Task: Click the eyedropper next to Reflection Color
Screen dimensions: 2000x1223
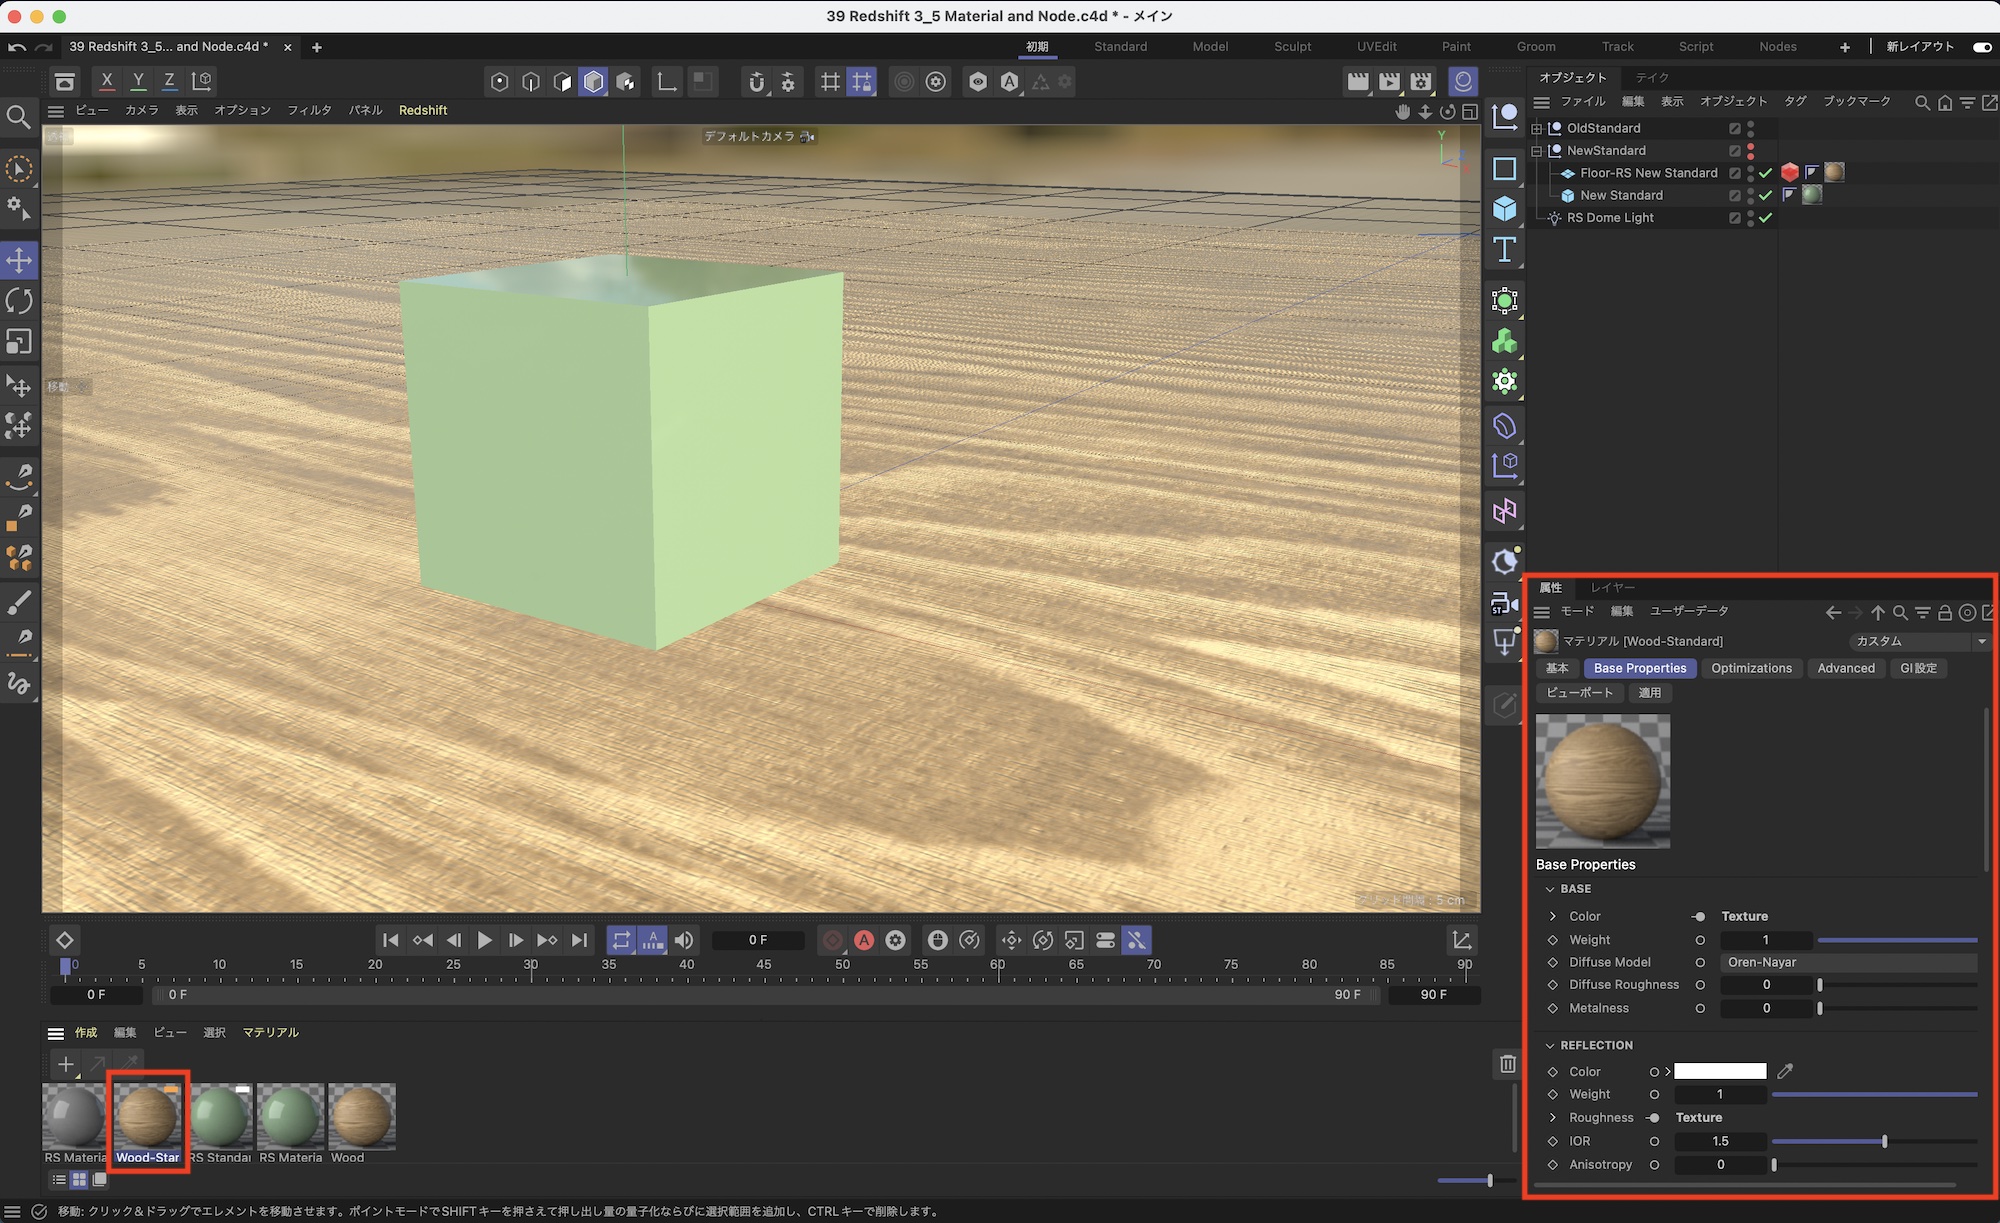Action: click(x=1785, y=1071)
